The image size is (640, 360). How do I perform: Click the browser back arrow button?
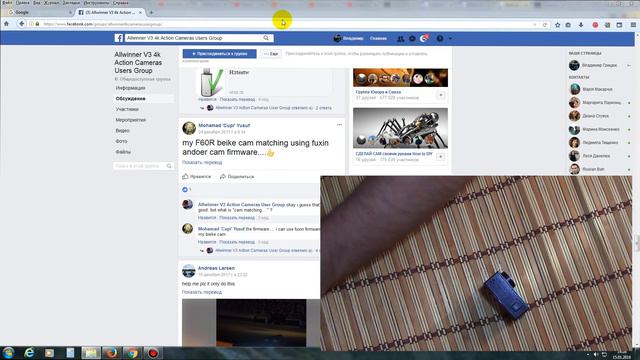point(21,24)
